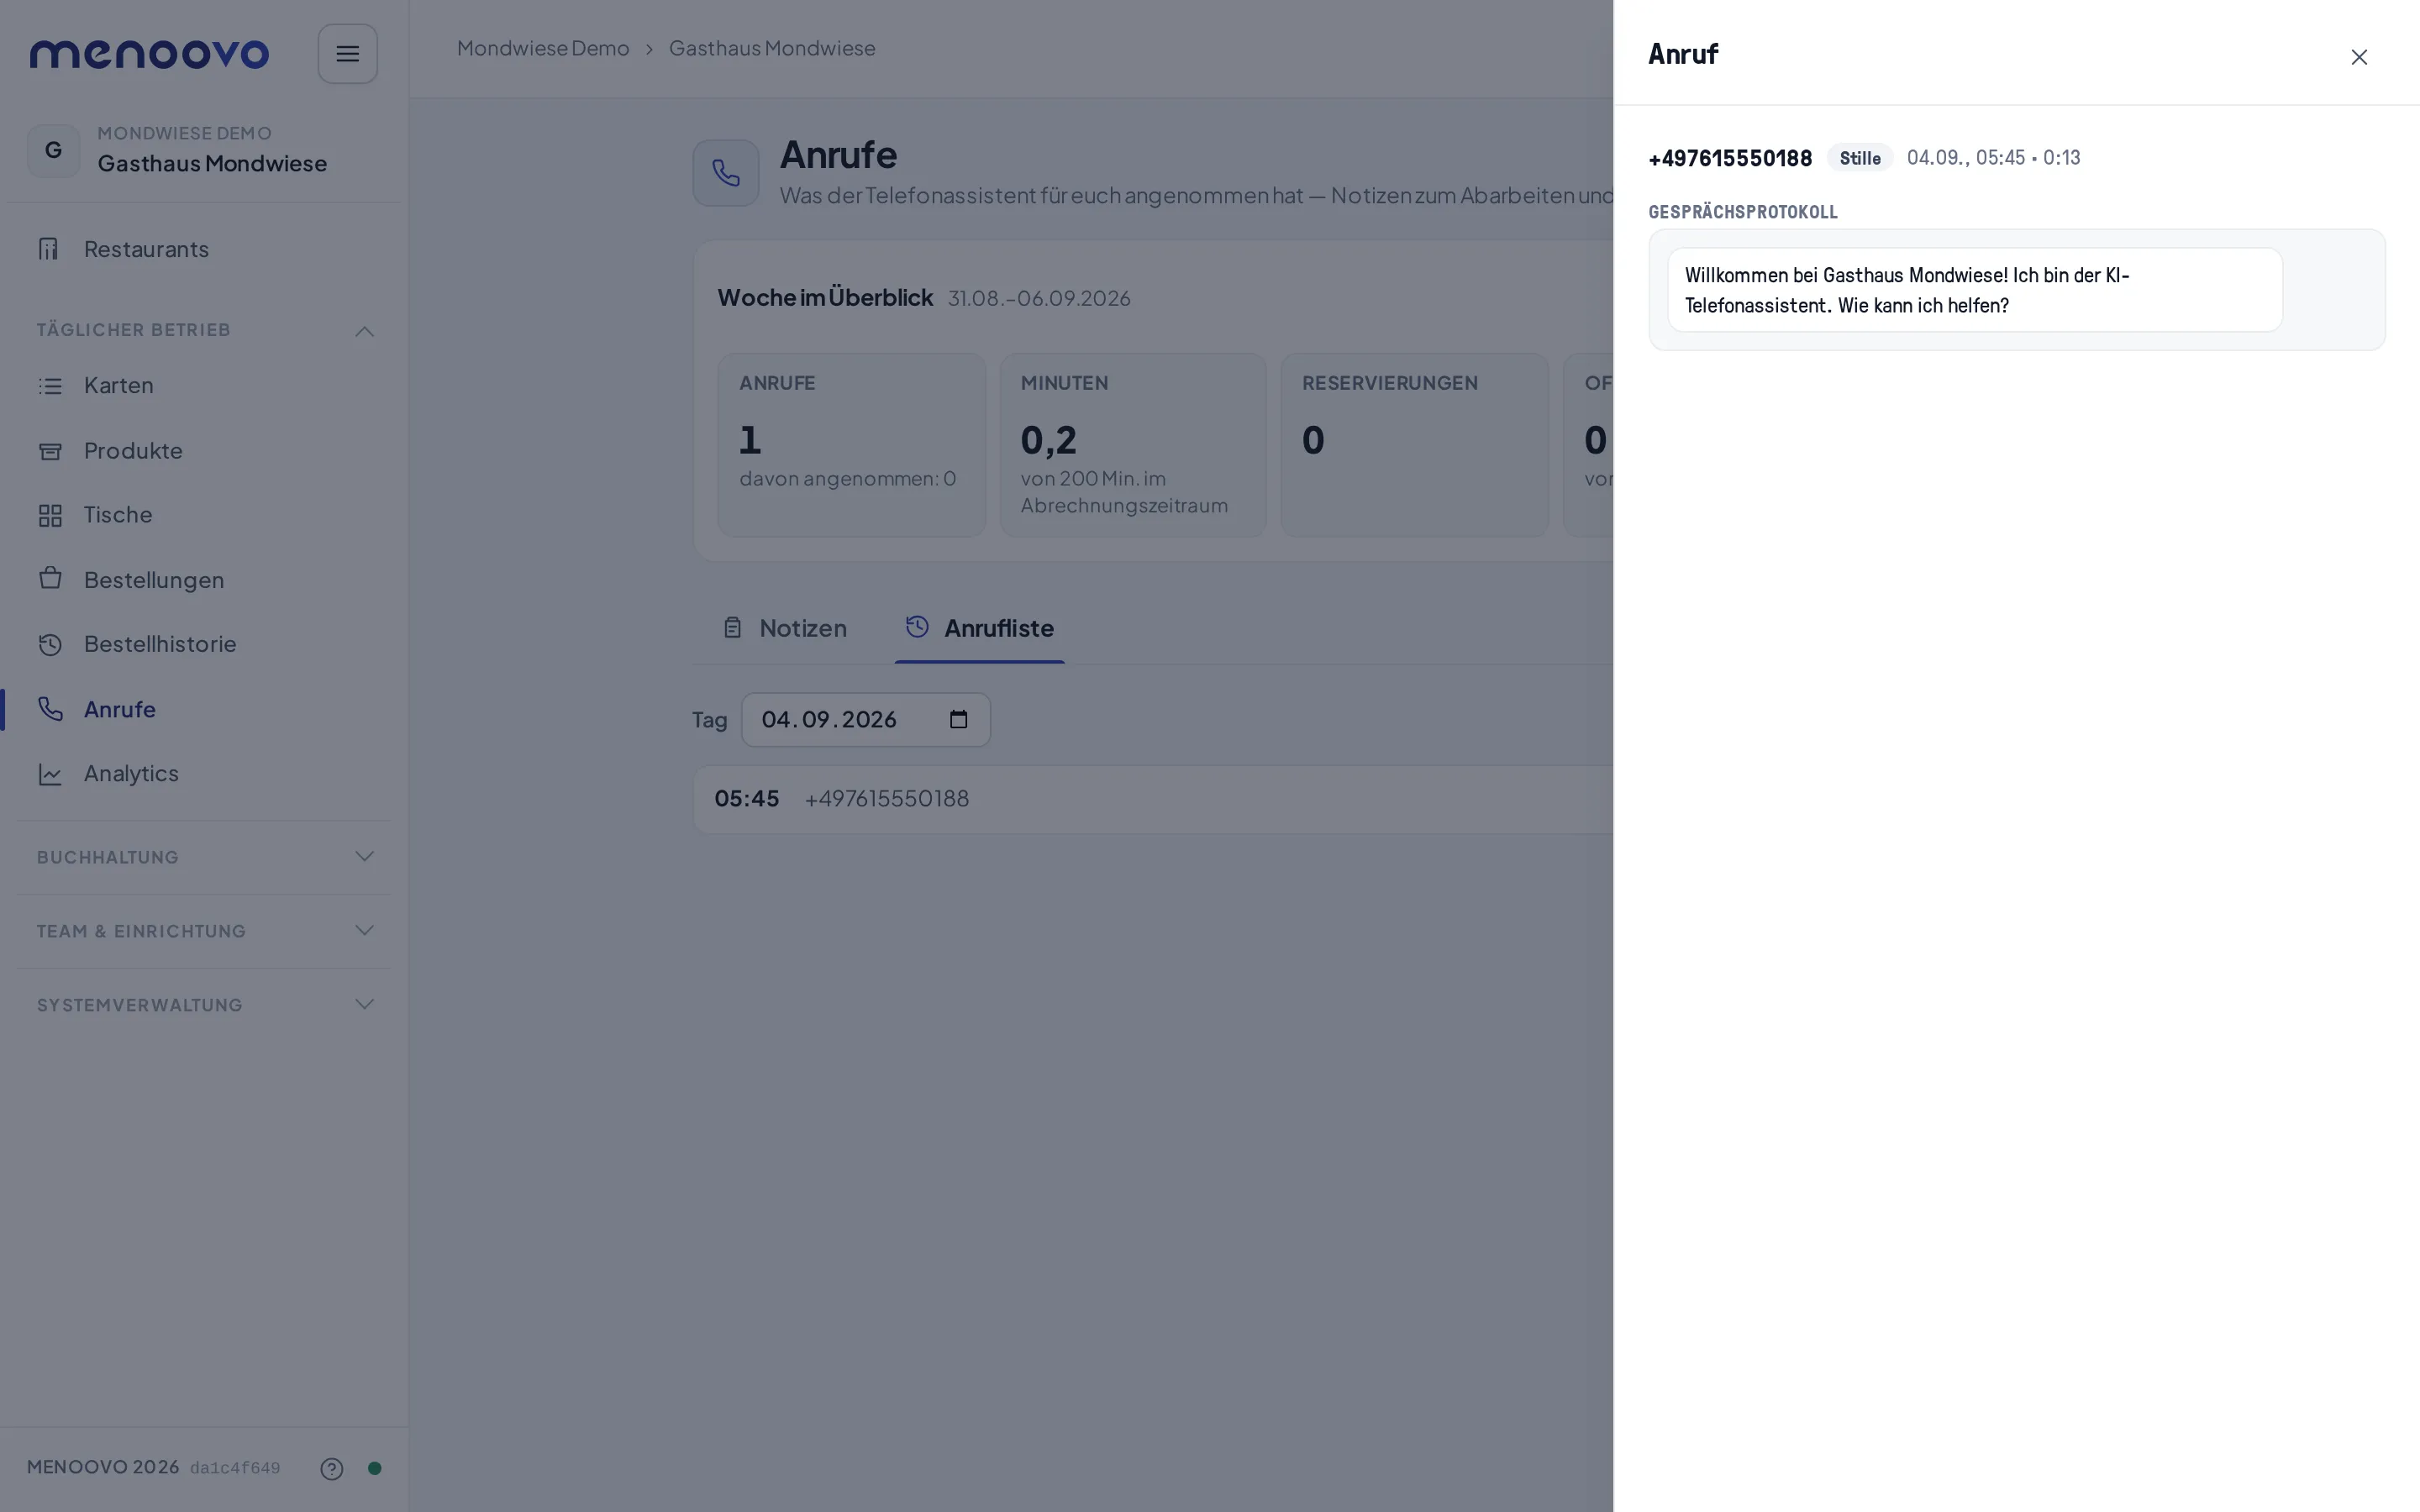2420x1512 pixels.
Task: Click the G restaurant avatar
Action: tap(54, 151)
